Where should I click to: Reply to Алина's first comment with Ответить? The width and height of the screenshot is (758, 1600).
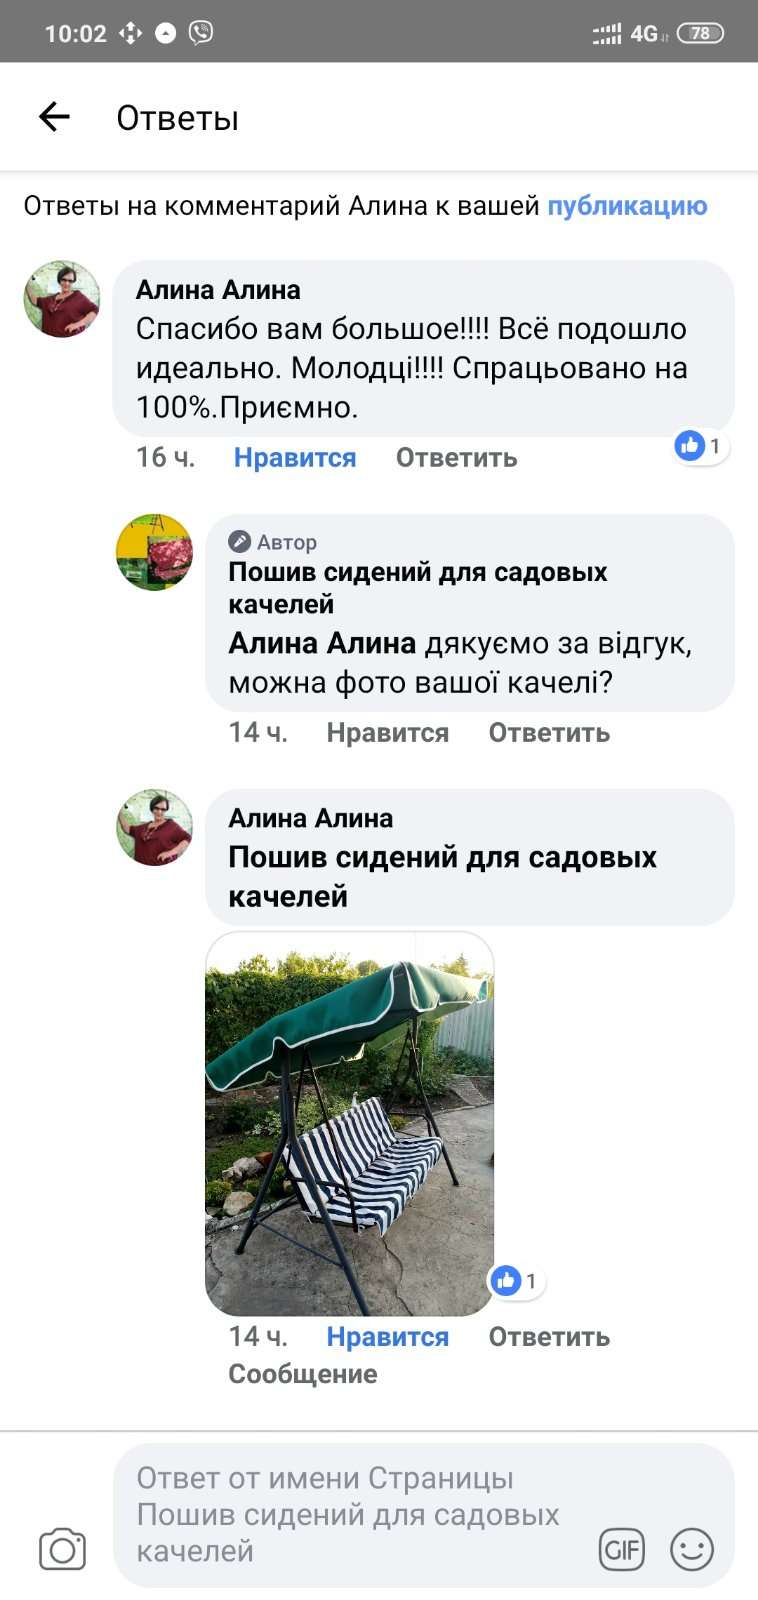click(x=457, y=458)
